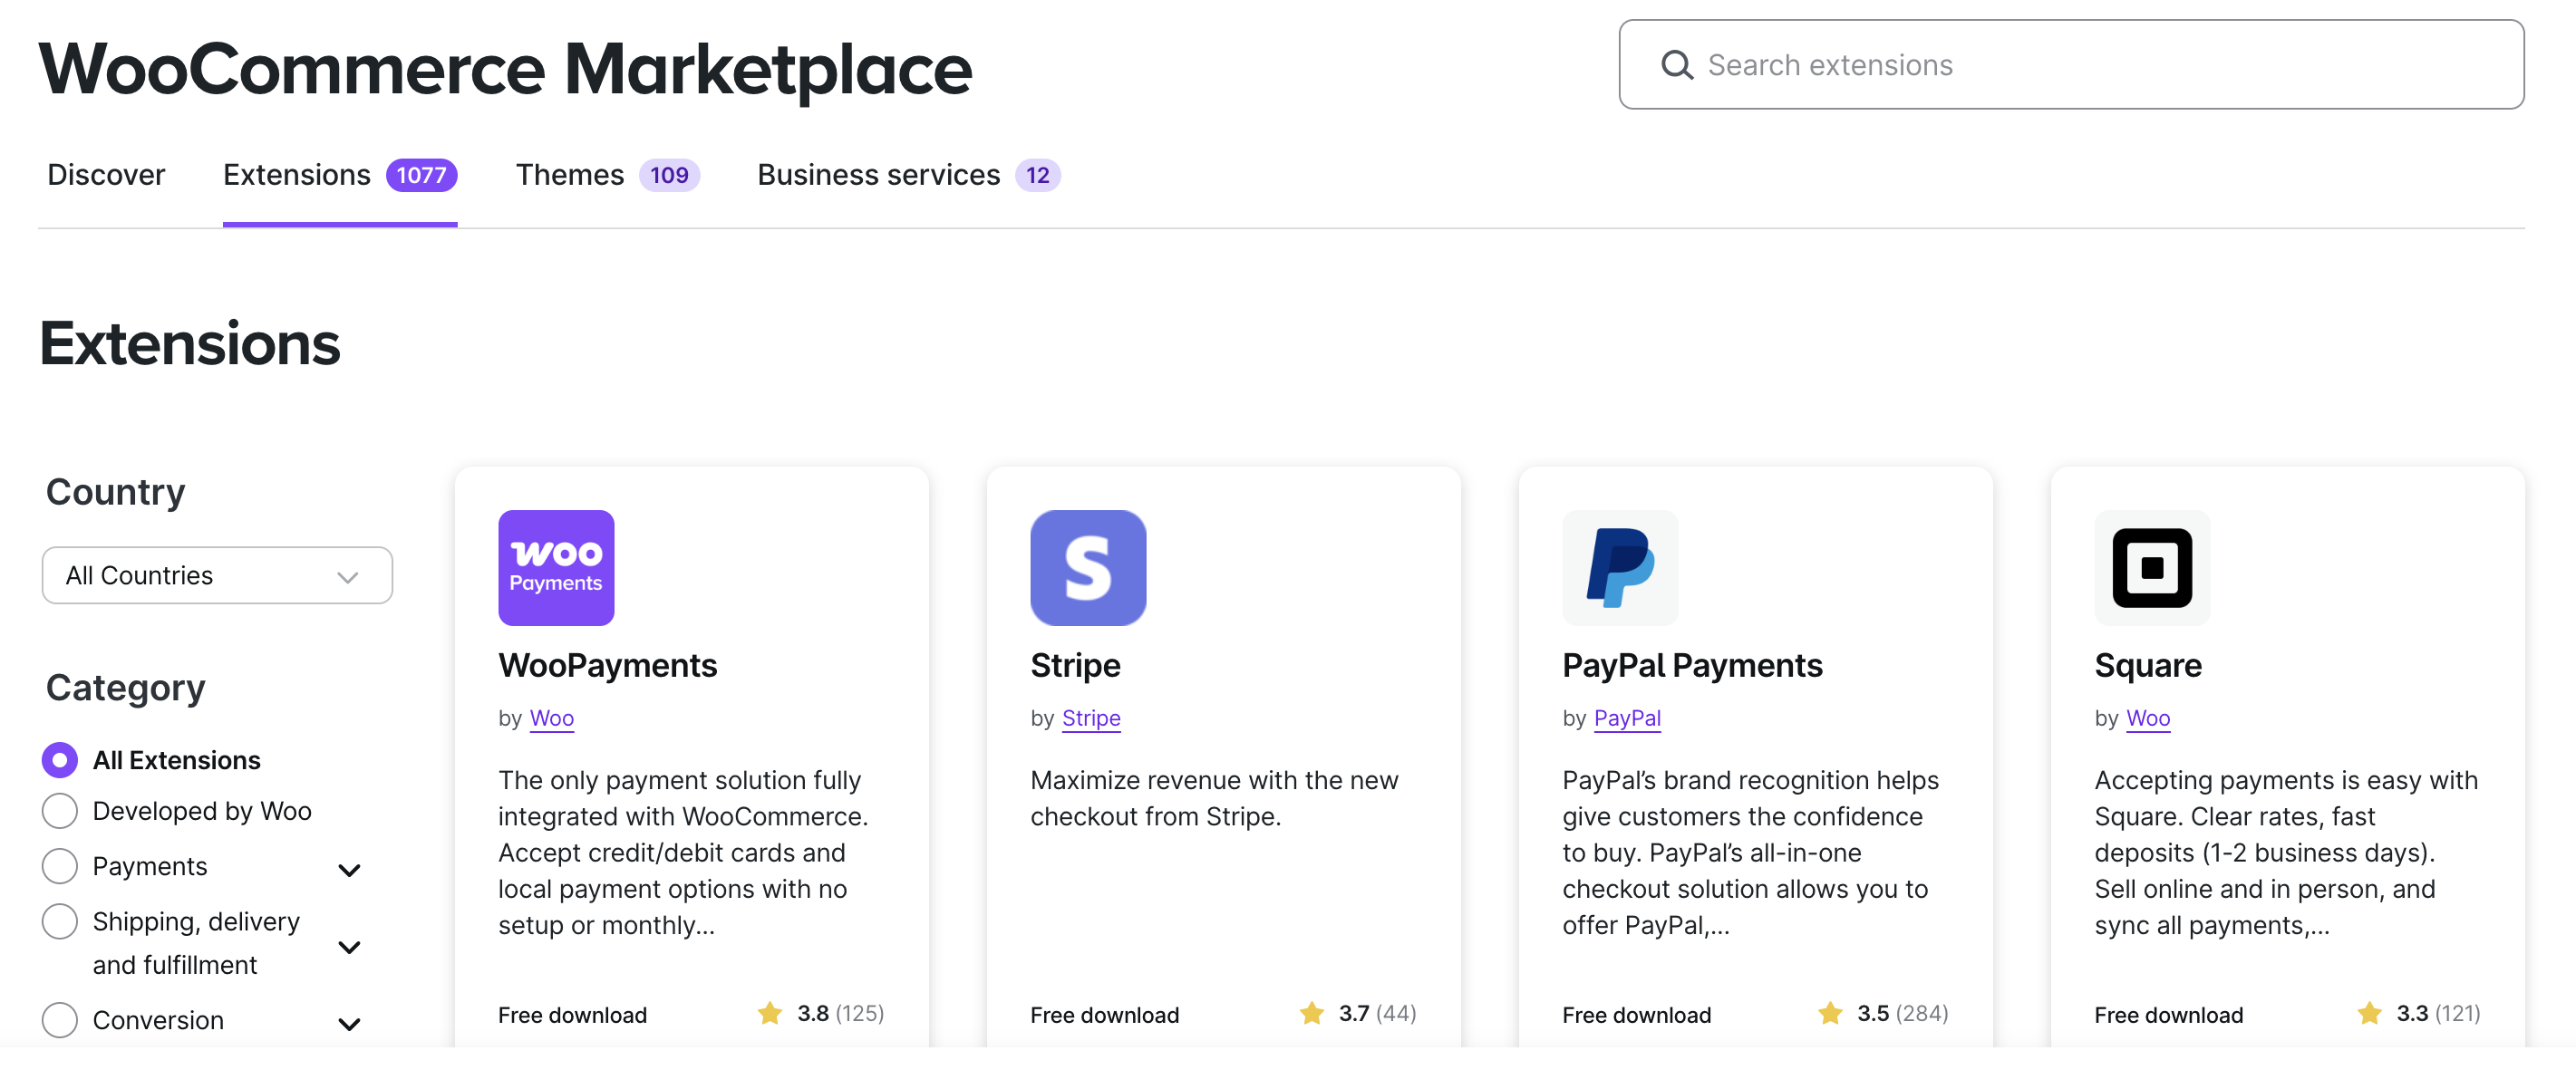This screenshot has height=1089, width=2576.
Task: Open the Stripe extension title
Action: point(1075,665)
